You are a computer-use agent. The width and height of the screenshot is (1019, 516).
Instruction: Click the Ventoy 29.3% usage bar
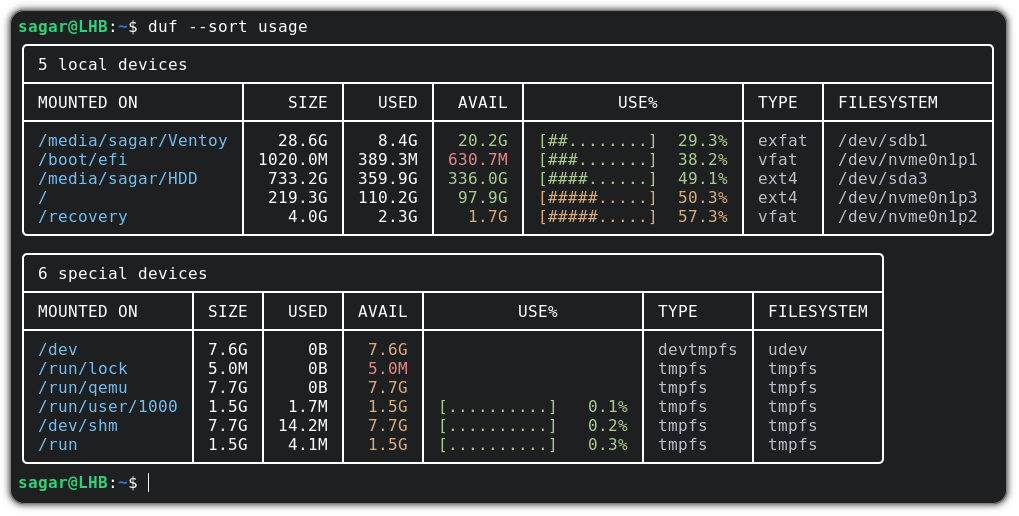coord(597,141)
